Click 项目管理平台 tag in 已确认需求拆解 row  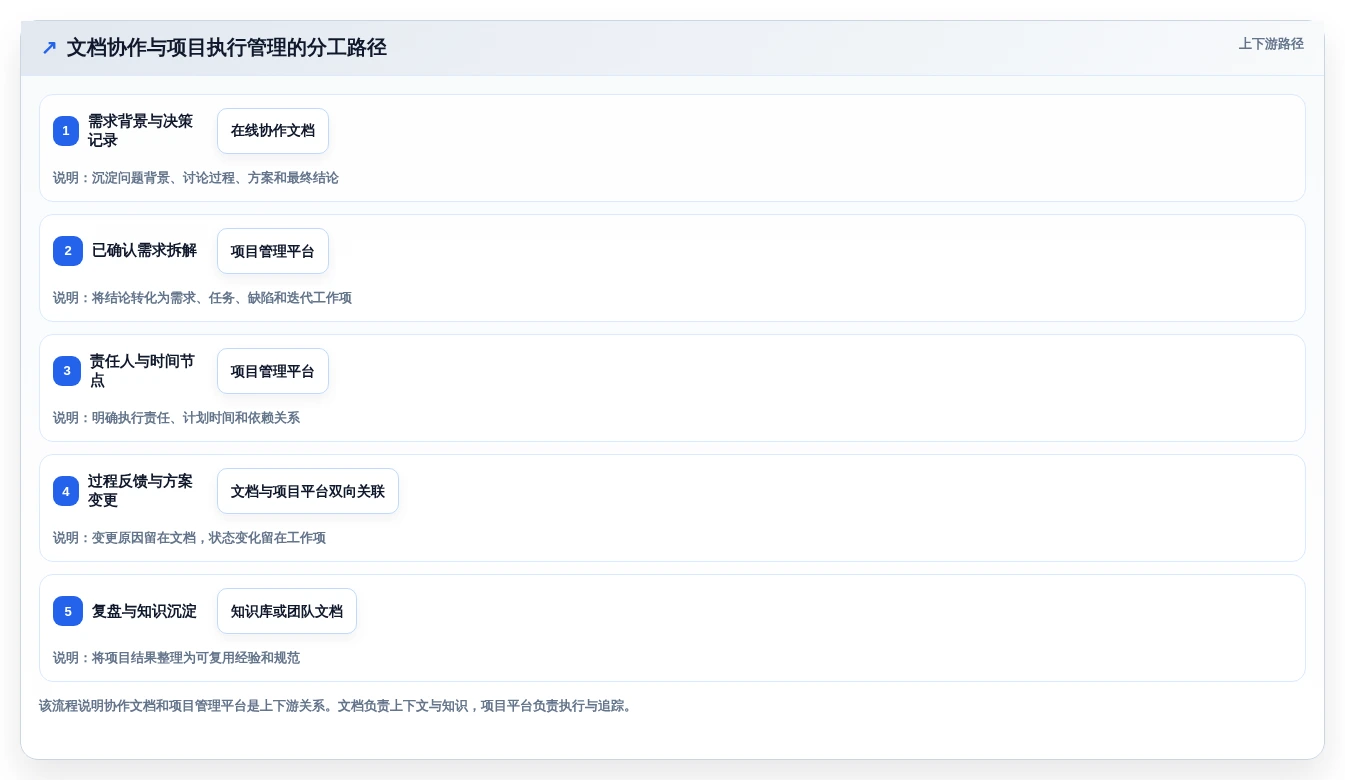tap(273, 251)
